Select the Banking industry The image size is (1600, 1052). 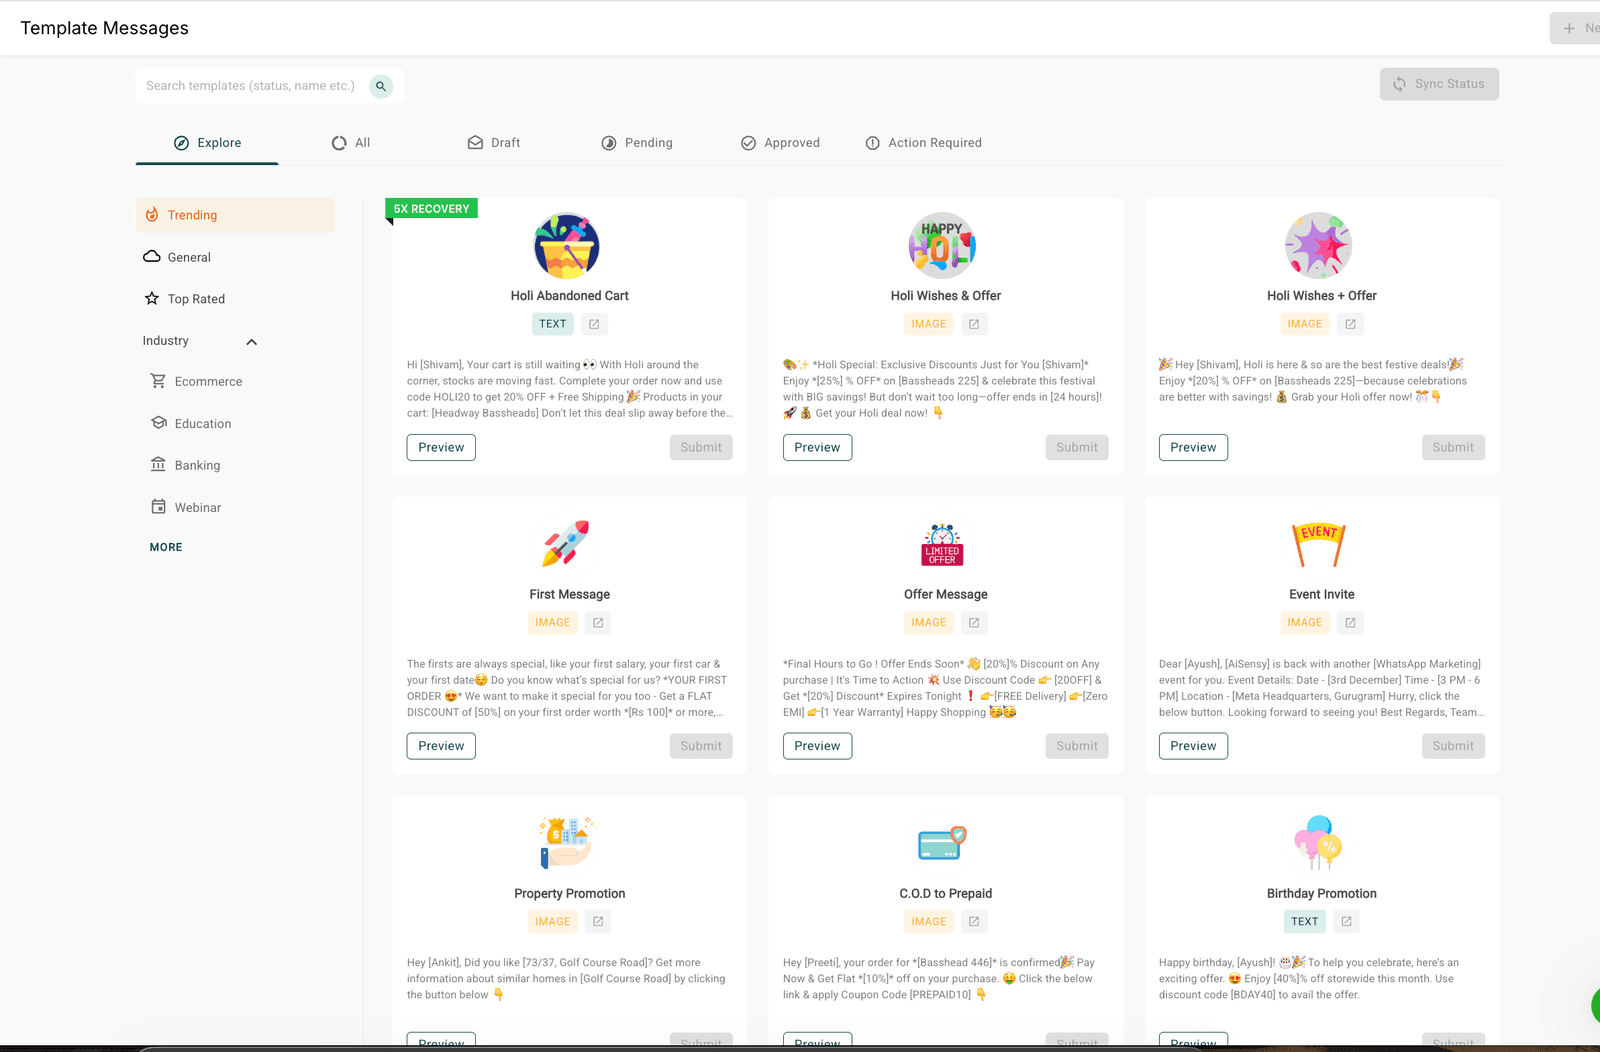(186, 466)
